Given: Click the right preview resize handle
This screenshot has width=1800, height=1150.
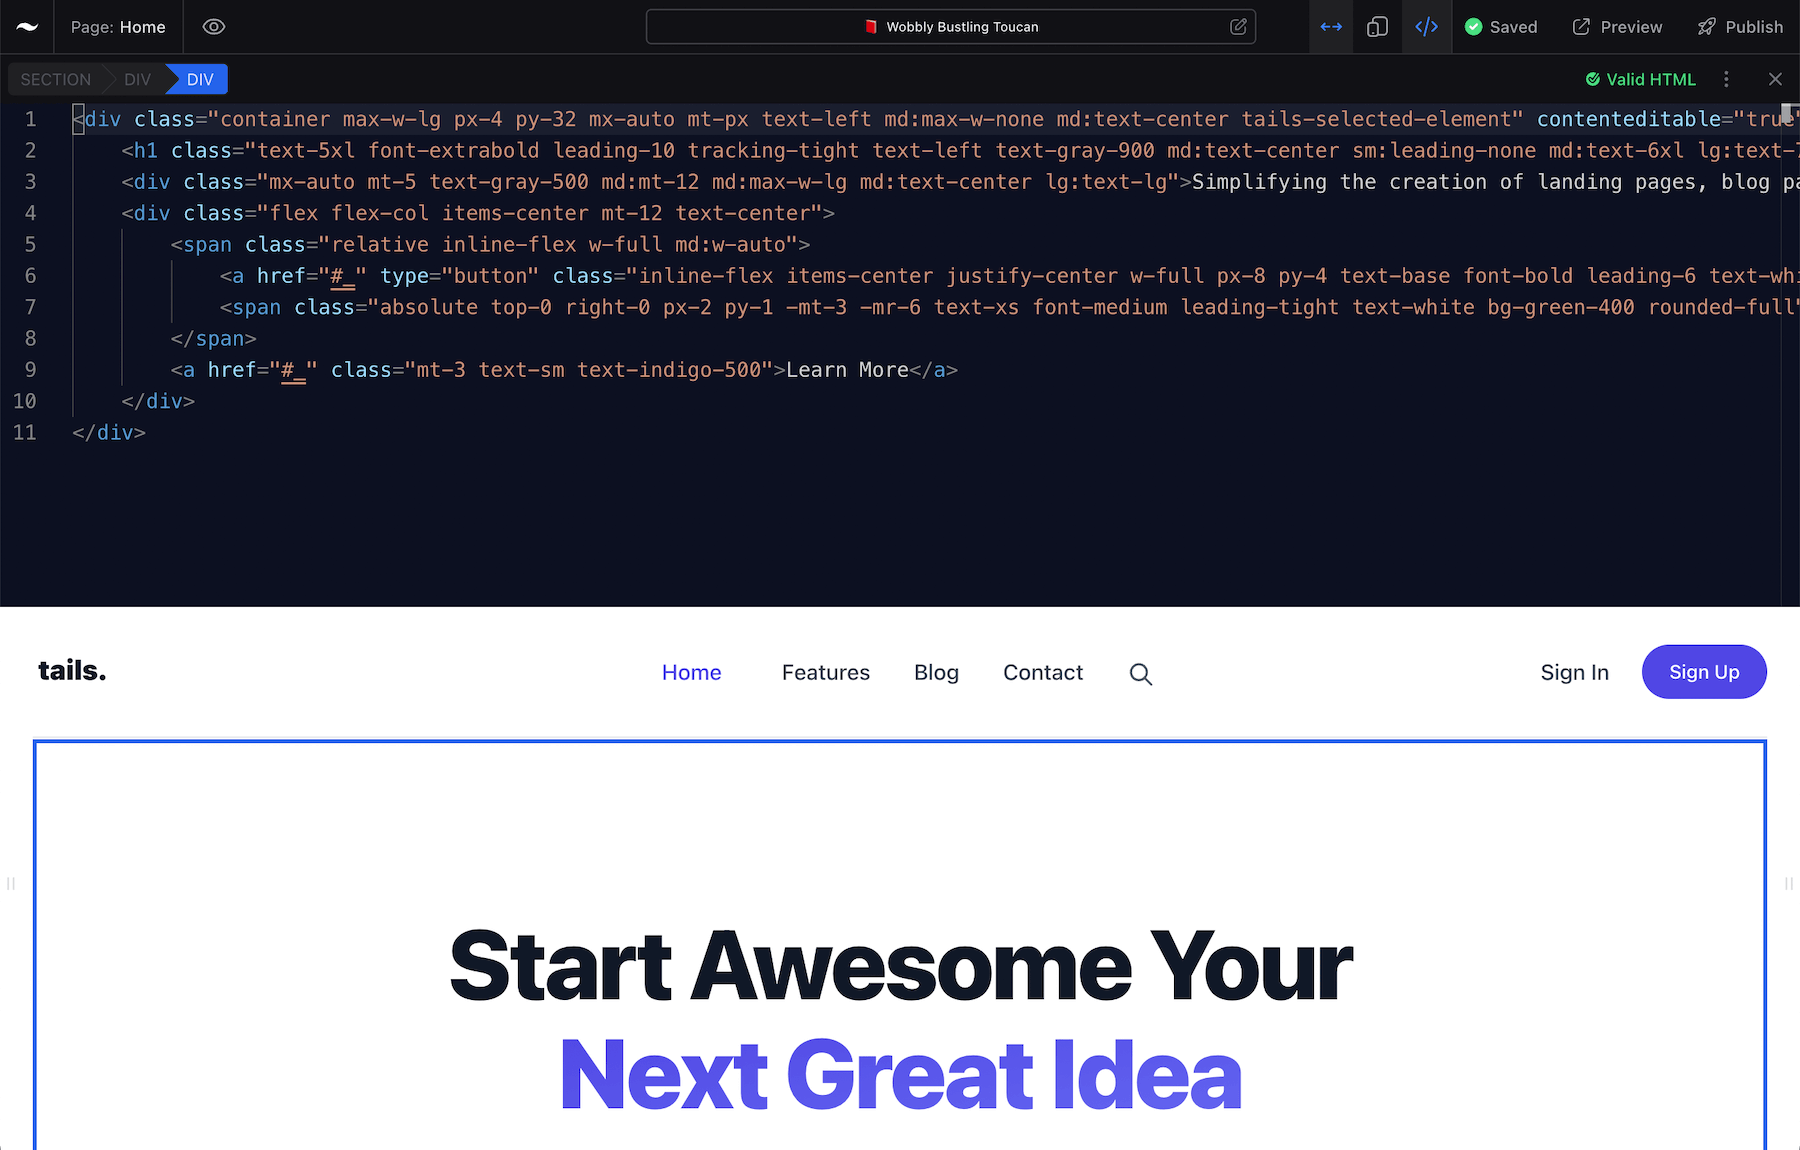Looking at the screenshot, I should click(1789, 884).
